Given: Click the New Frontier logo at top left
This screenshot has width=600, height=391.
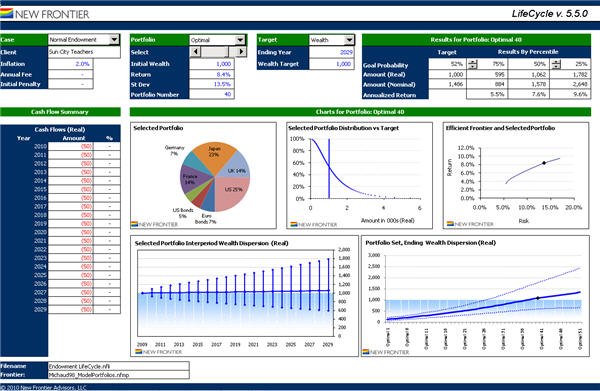Looking at the screenshot, I should 45,14.
